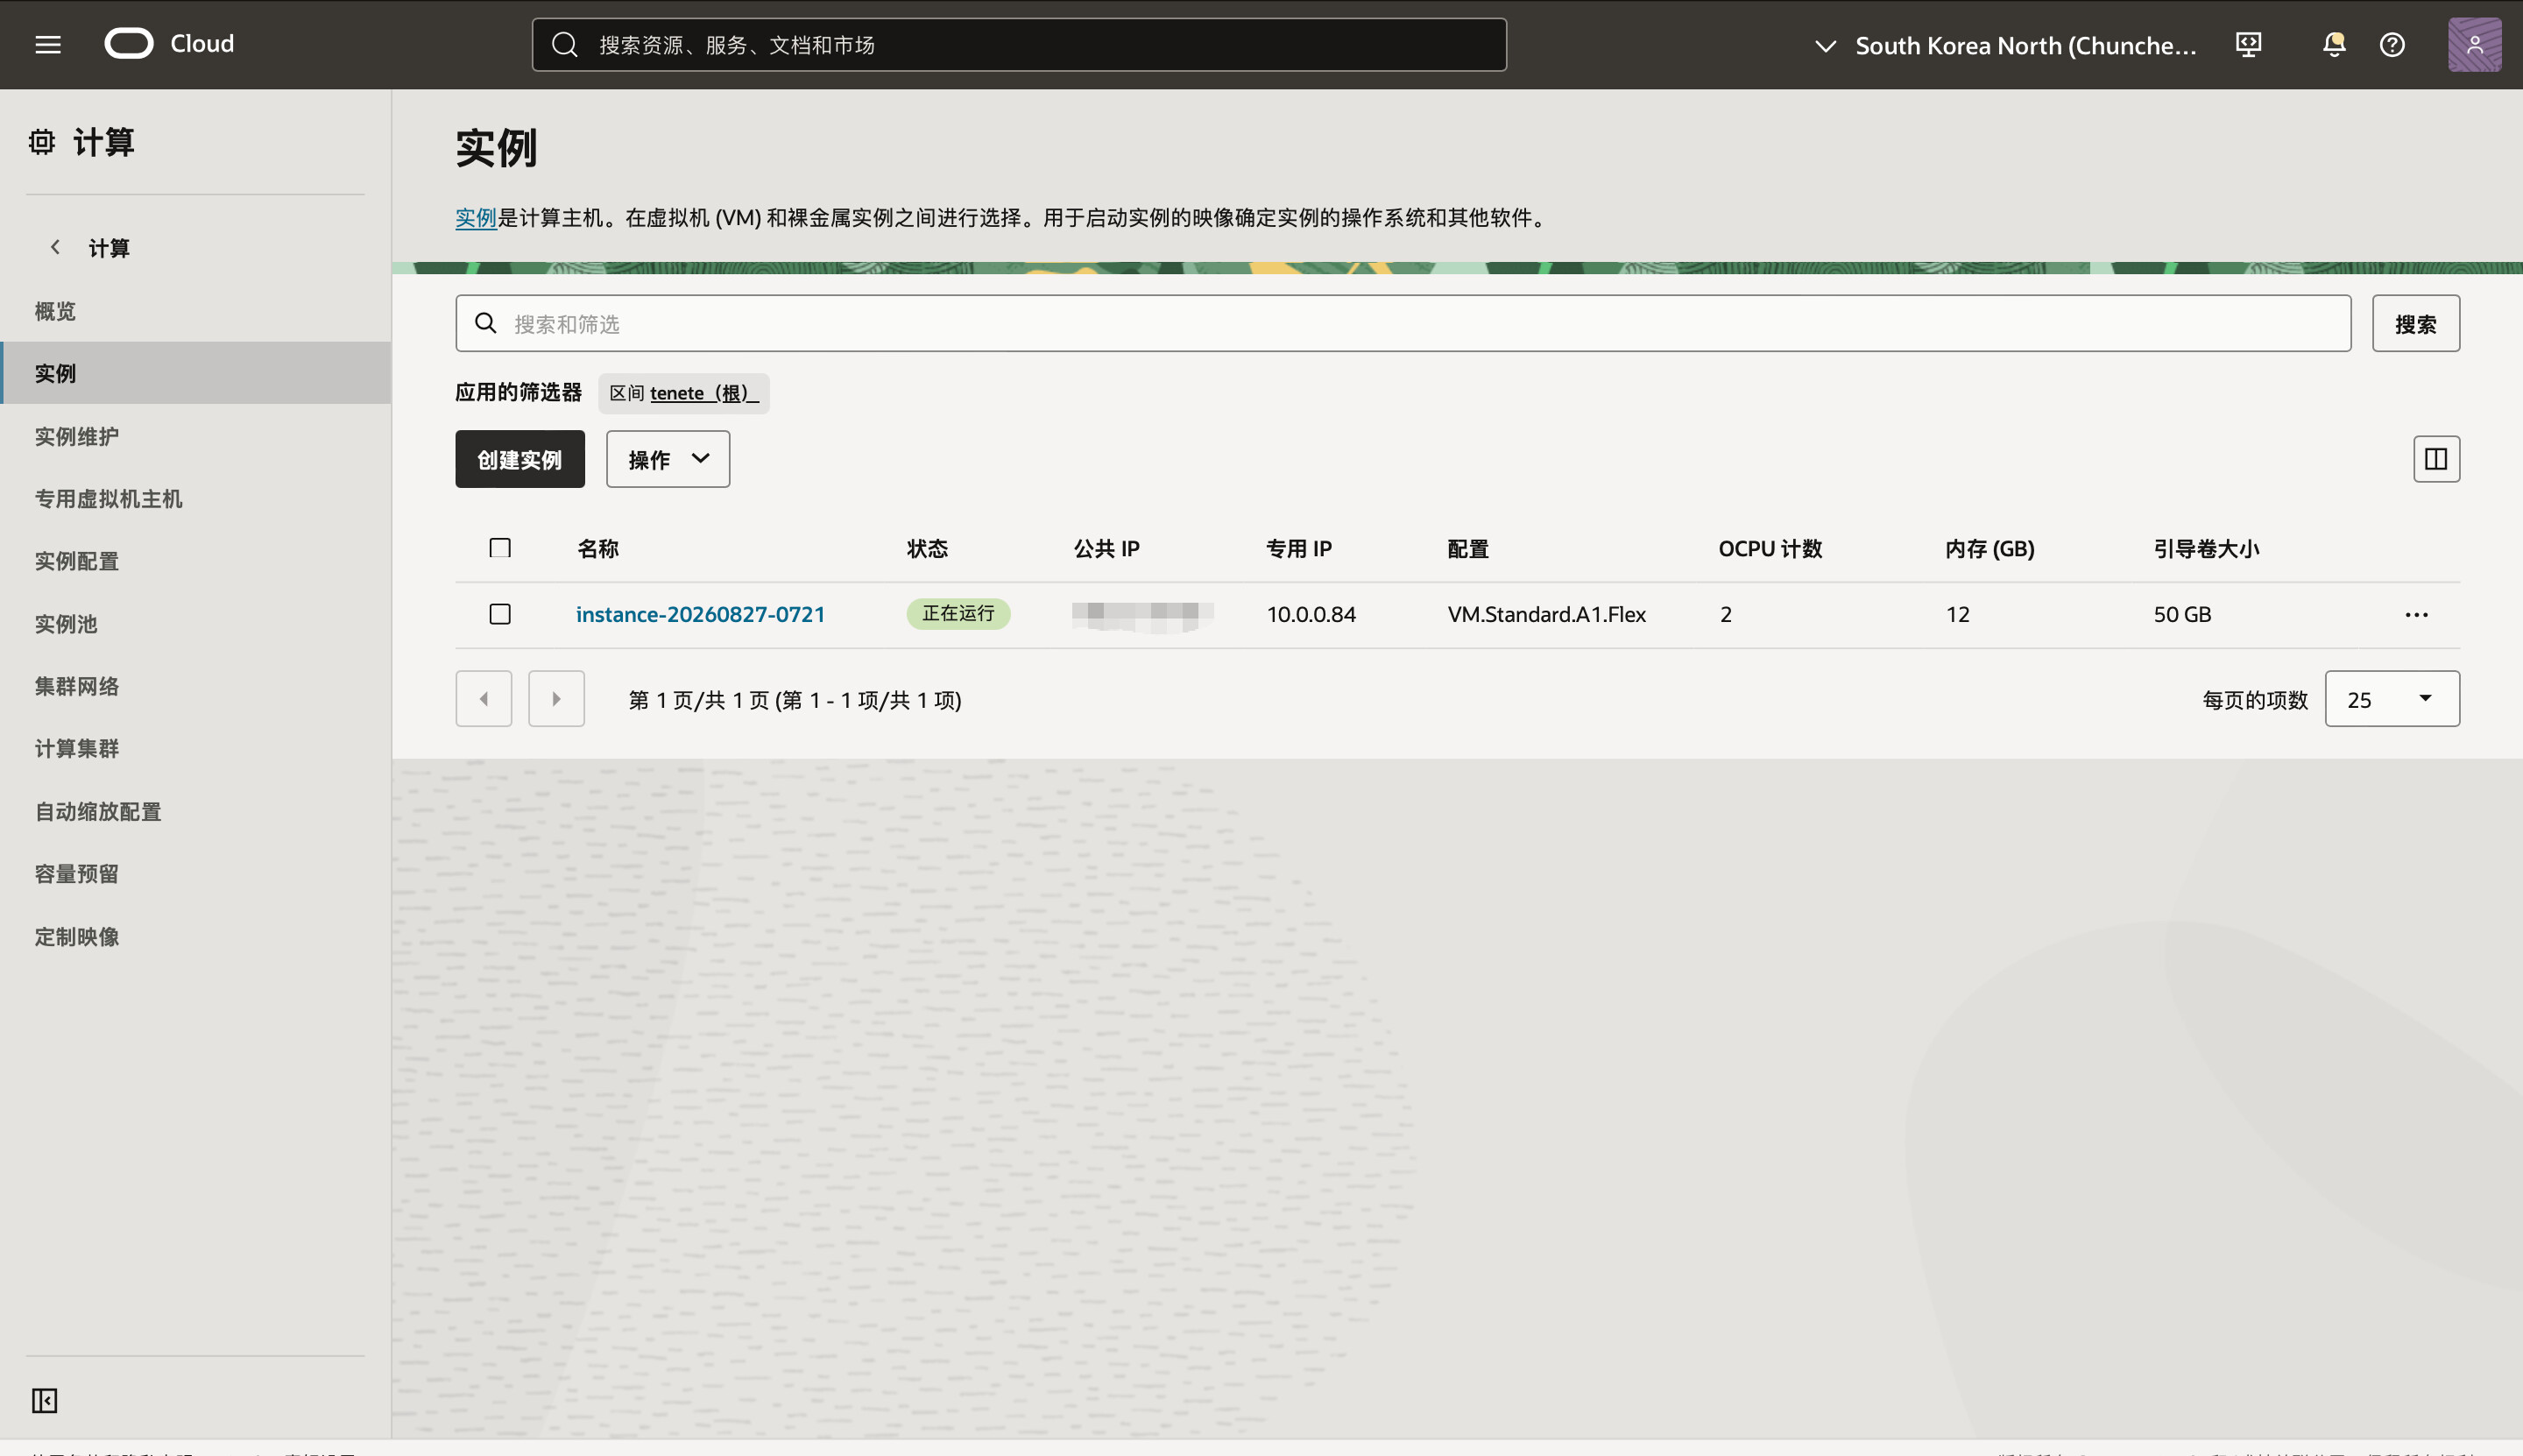The image size is (2523, 1456).
Task: Click the magnifier icon in the top search bar
Action: pyautogui.click(x=565, y=45)
